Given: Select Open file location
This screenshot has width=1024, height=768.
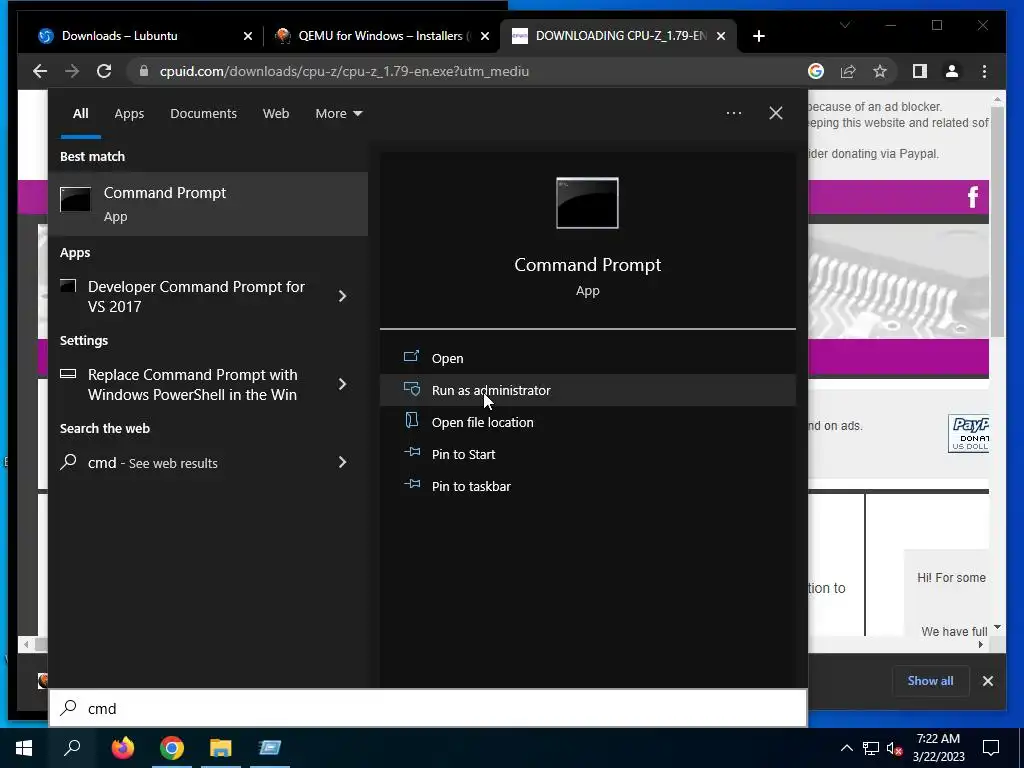Looking at the screenshot, I should (587, 422).
